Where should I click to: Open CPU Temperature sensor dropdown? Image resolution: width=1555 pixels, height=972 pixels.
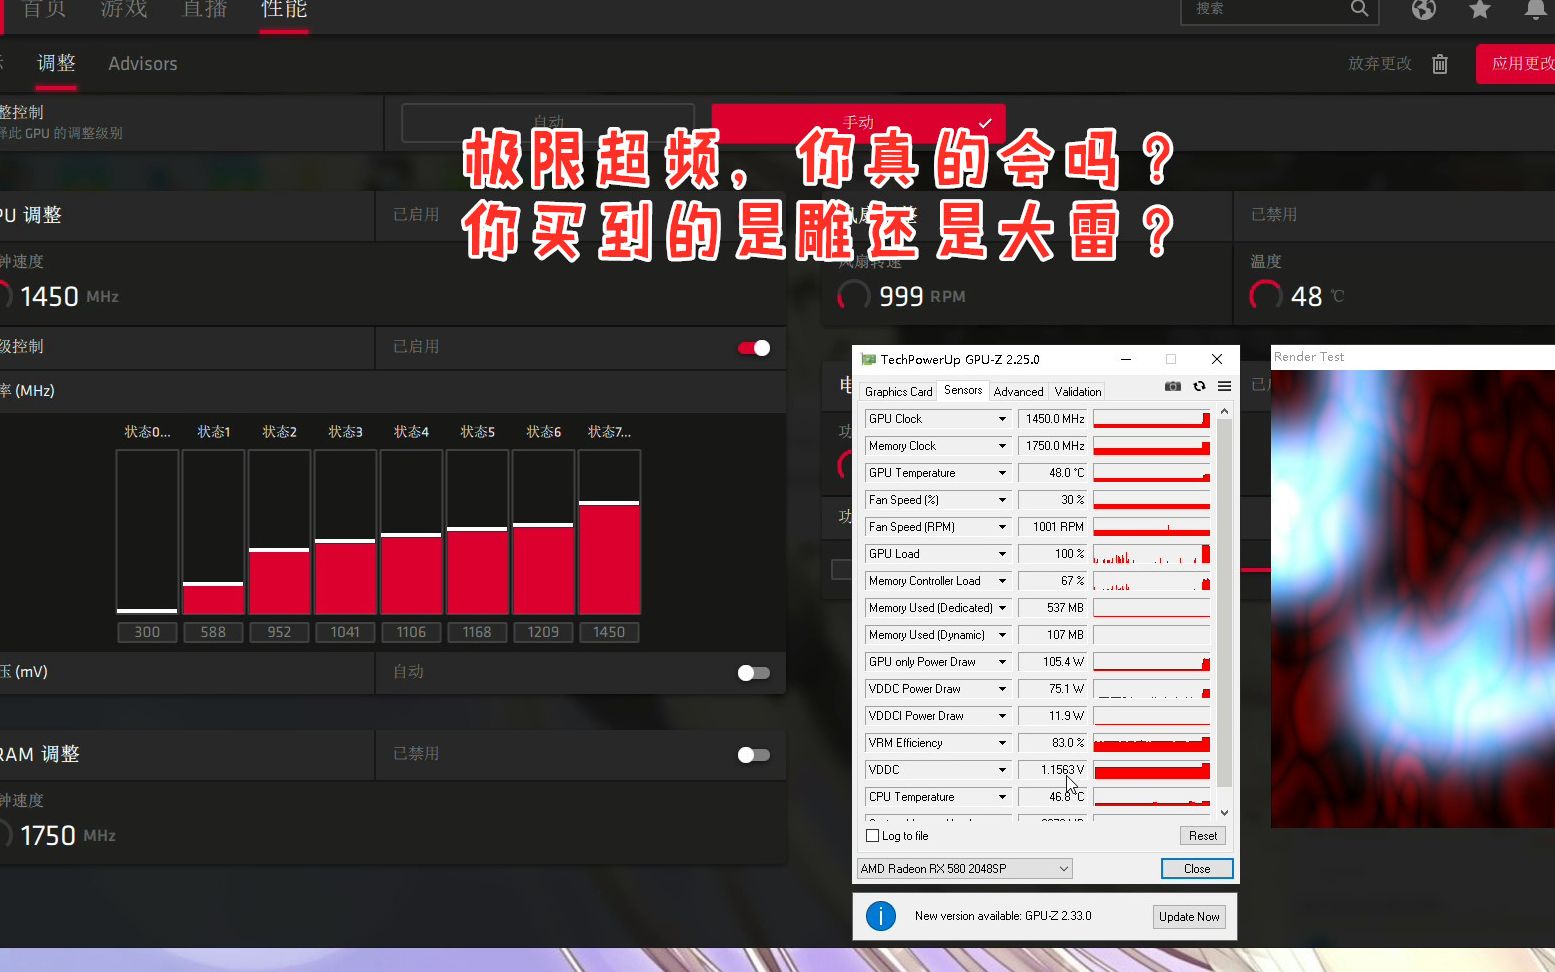[1002, 797]
